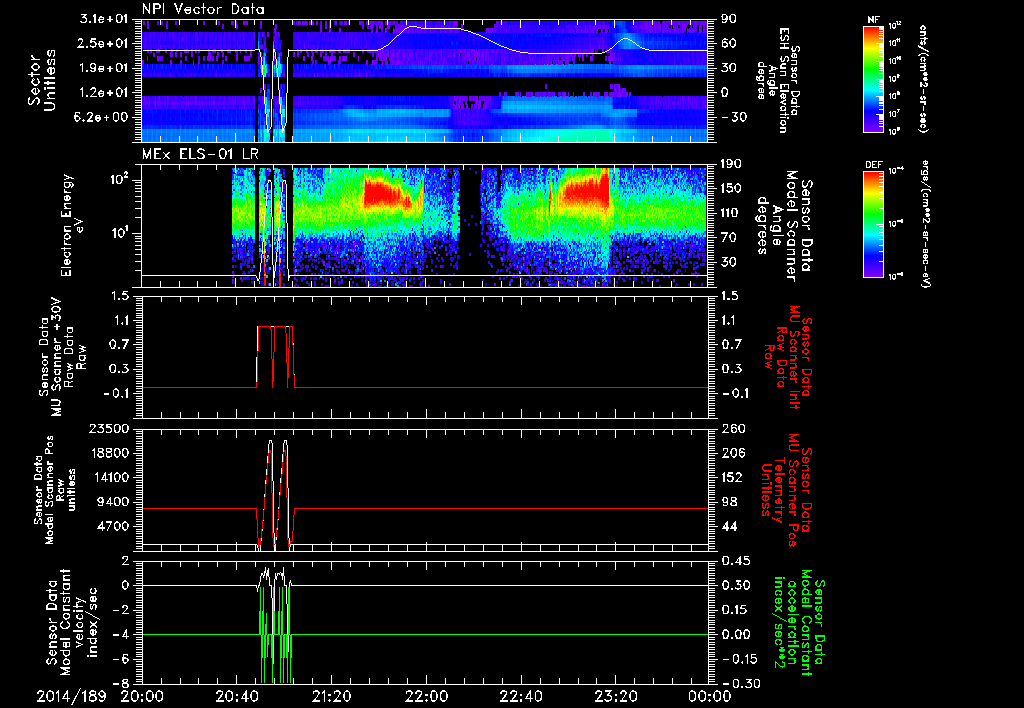Click the green 'Model Constant acceleration' title
The width and height of the screenshot is (1024, 708).
tap(799, 623)
